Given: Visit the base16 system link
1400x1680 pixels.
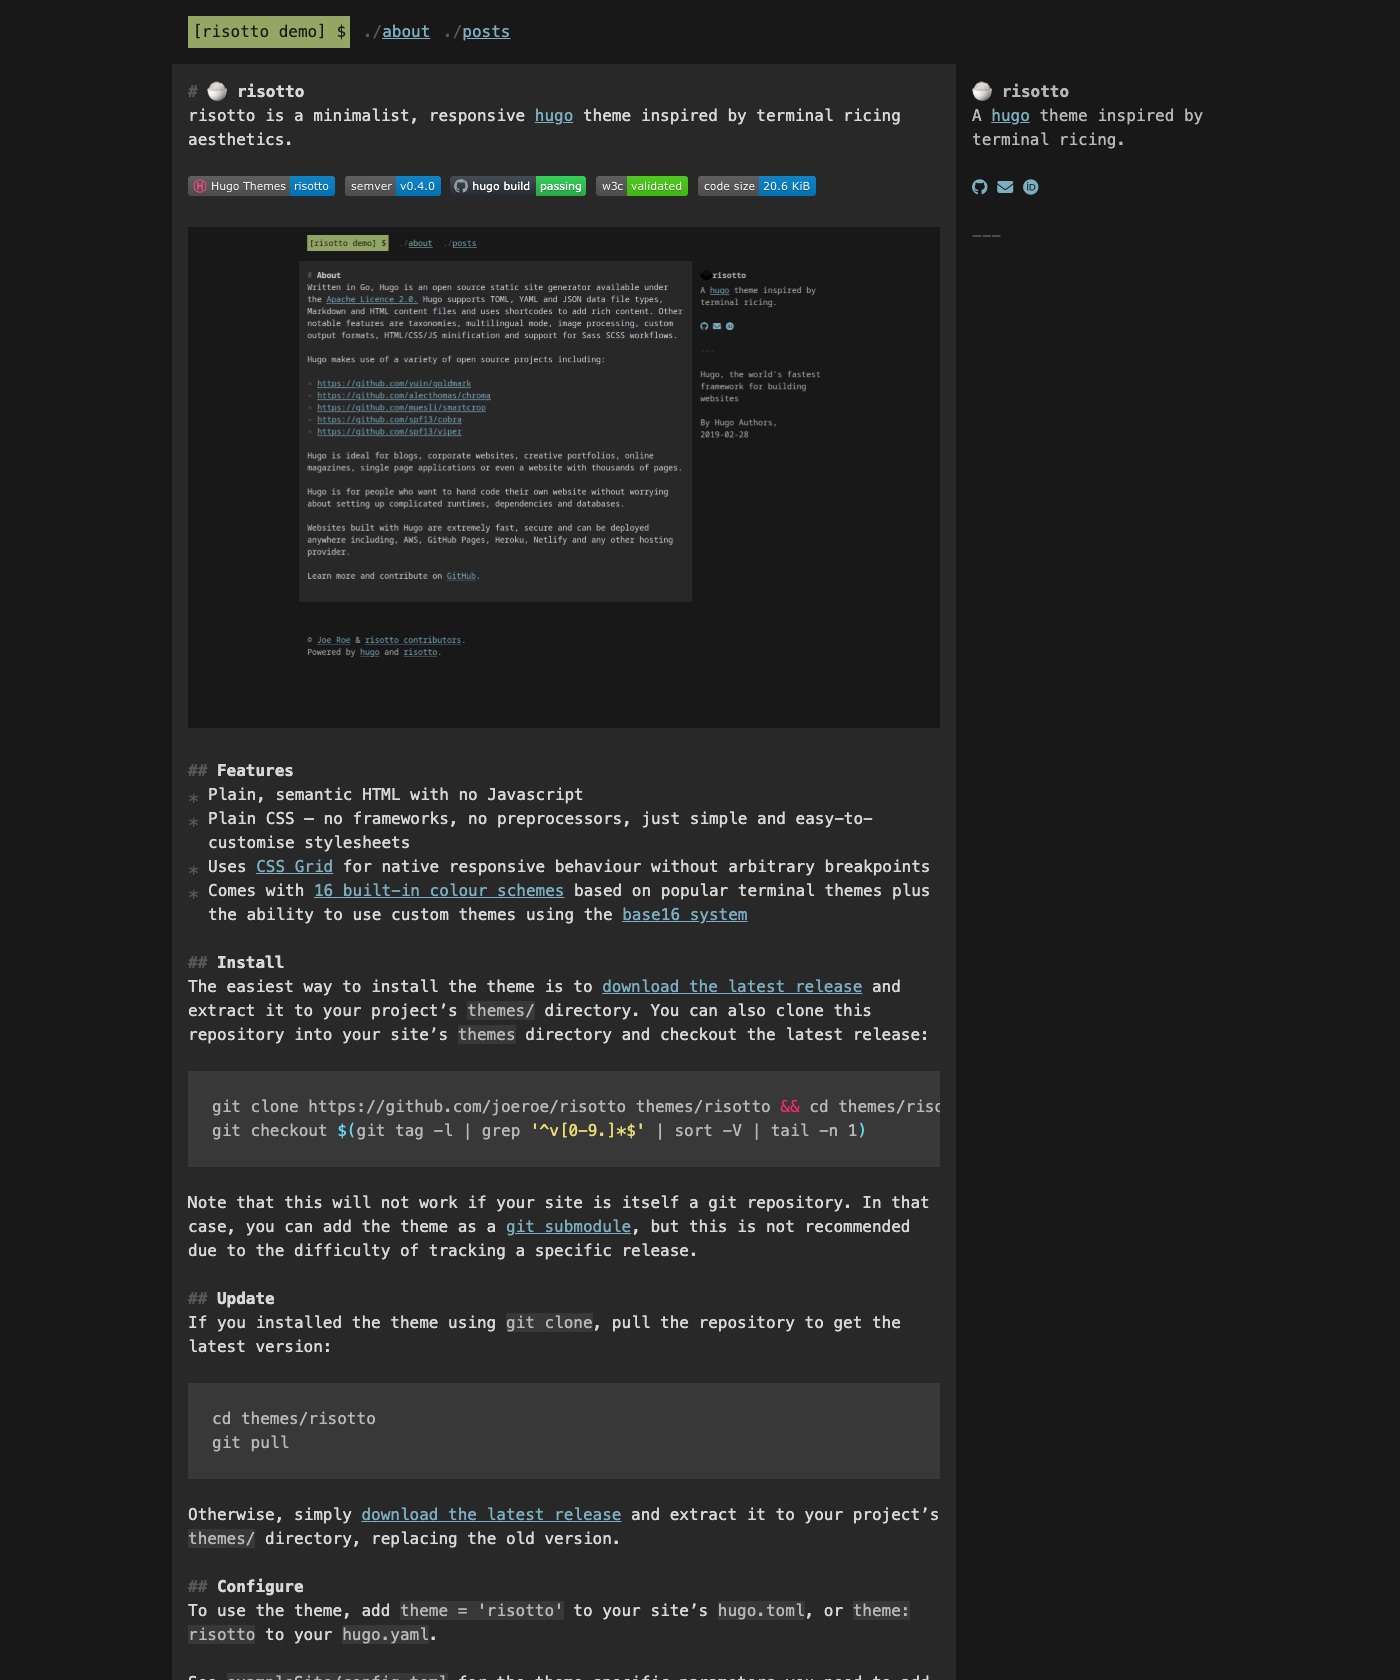Looking at the screenshot, I should 684,914.
